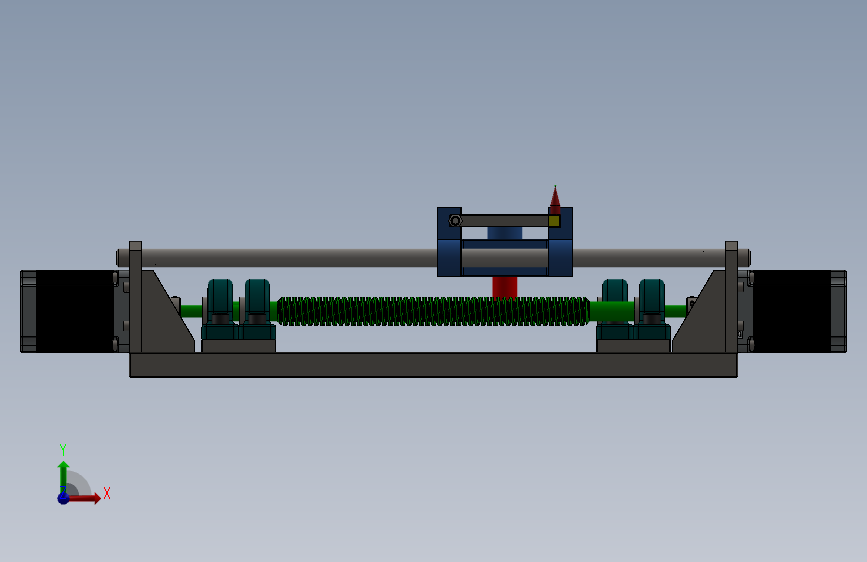Image resolution: width=867 pixels, height=562 pixels.
Task: Select the teal bearing block nearest the left motor
Action: click(x=220, y=310)
